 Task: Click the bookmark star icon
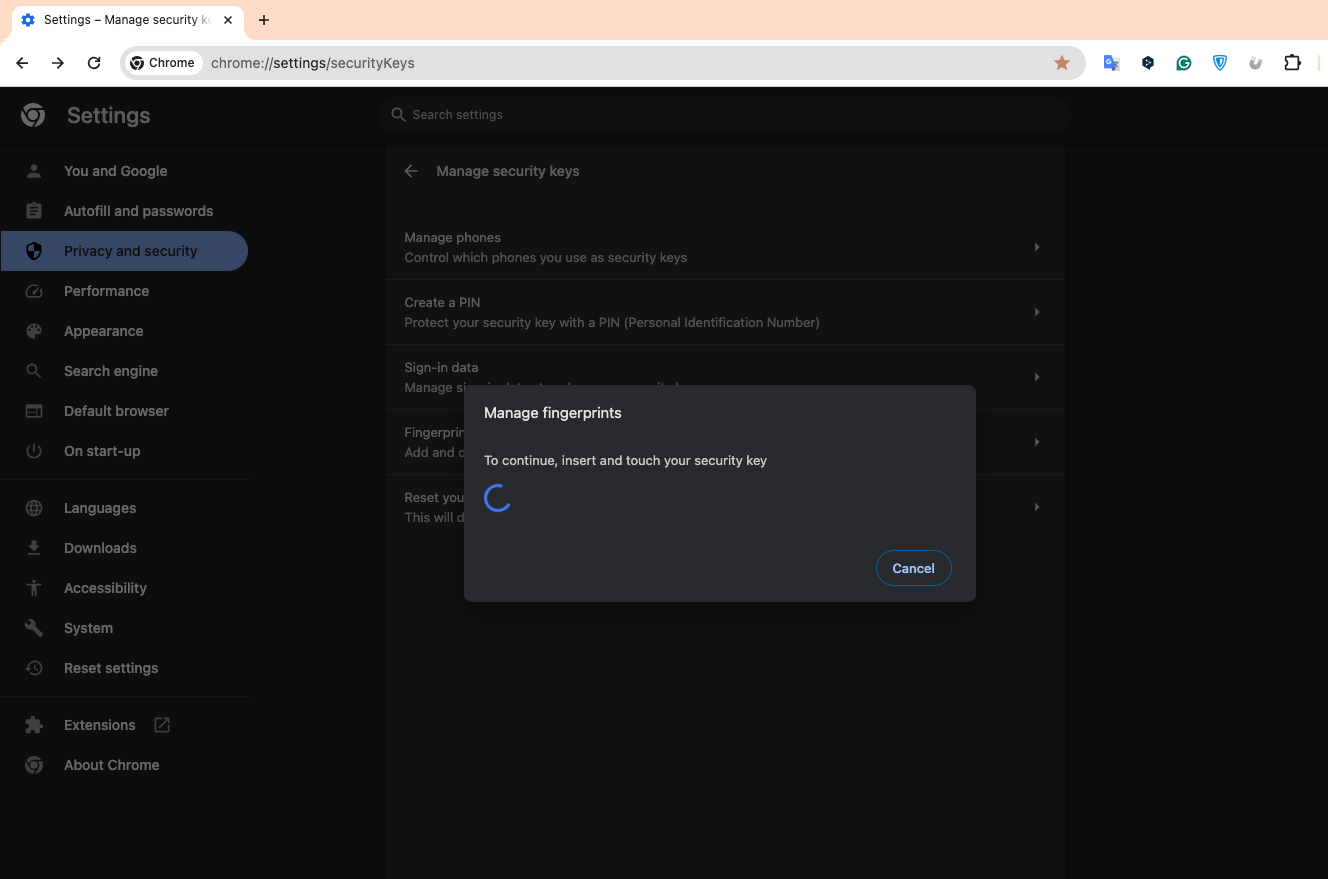(x=1062, y=63)
